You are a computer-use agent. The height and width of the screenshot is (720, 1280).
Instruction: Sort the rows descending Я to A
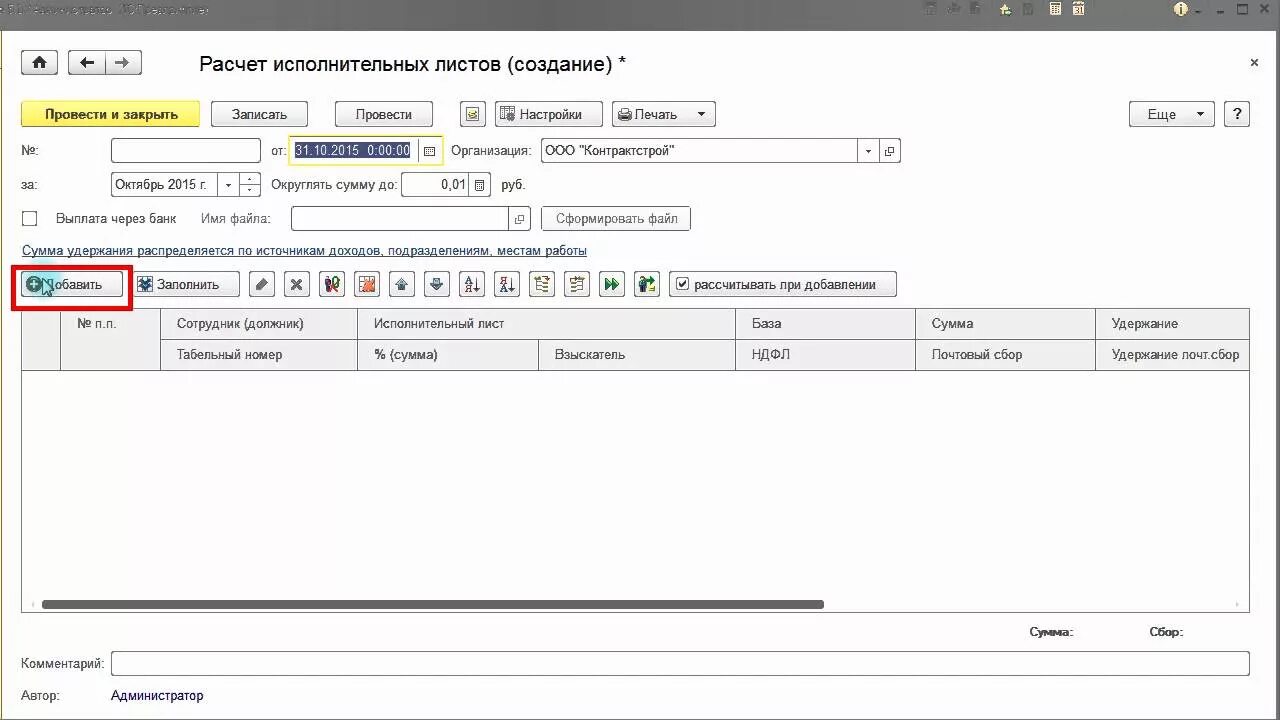point(507,285)
